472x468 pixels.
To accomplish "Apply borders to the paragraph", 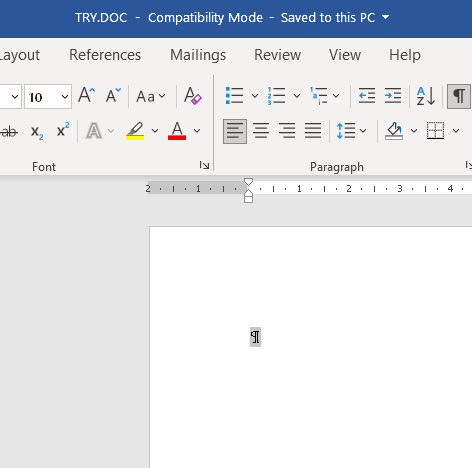I will click(435, 131).
